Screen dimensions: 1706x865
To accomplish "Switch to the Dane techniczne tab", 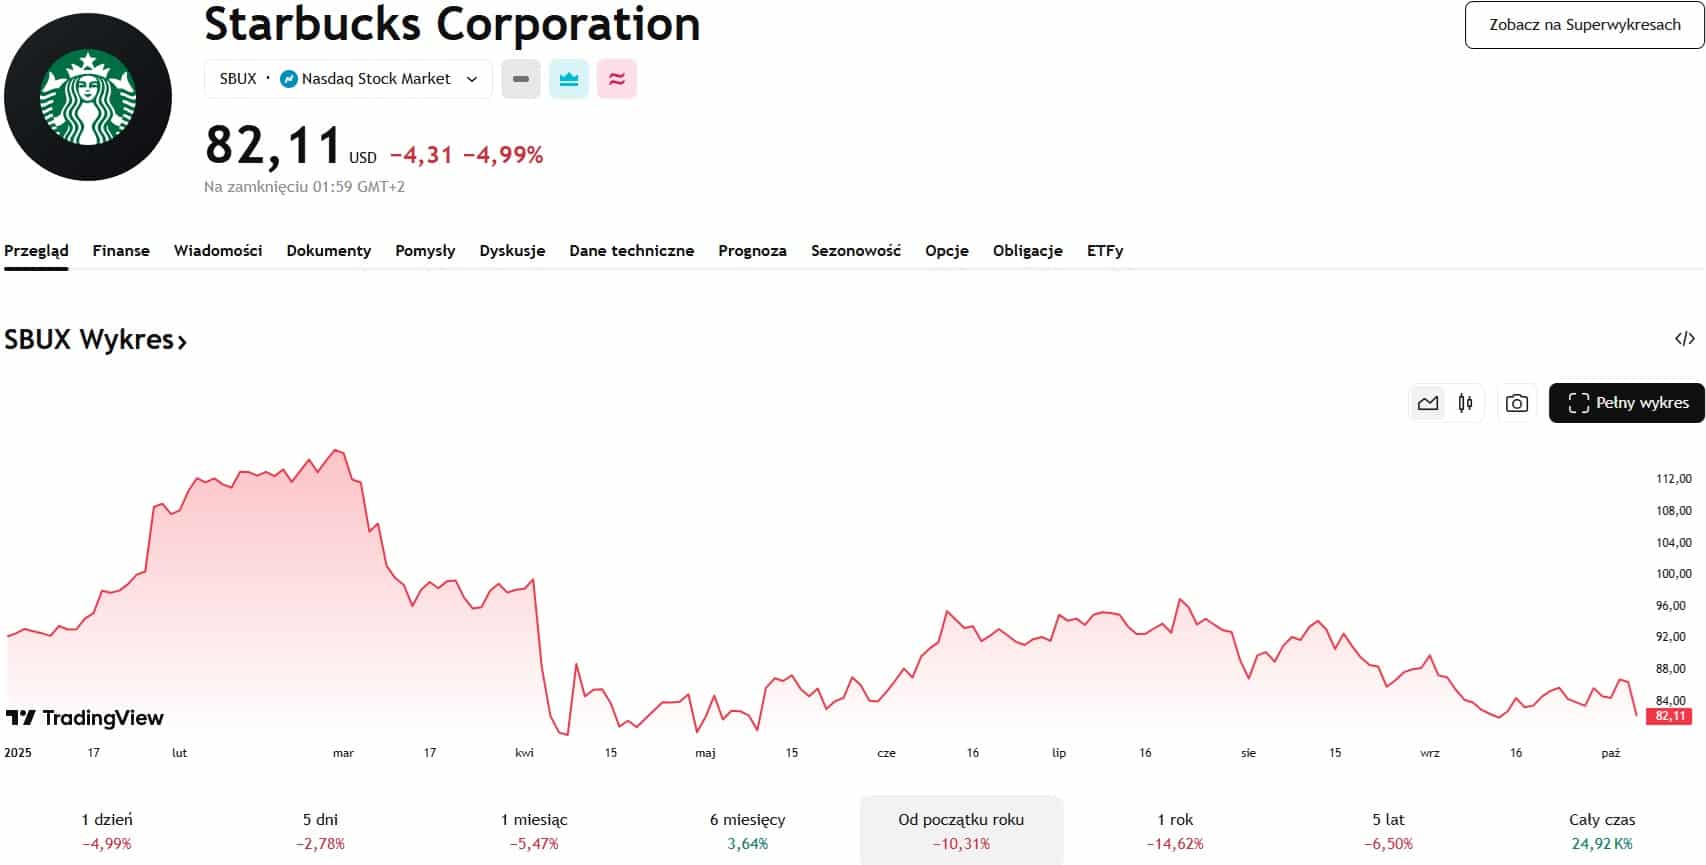I will coord(631,250).
